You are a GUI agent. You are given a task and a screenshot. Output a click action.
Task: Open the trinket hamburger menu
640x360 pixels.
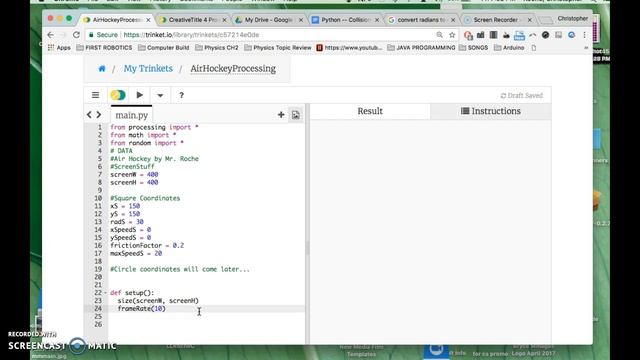[96, 95]
